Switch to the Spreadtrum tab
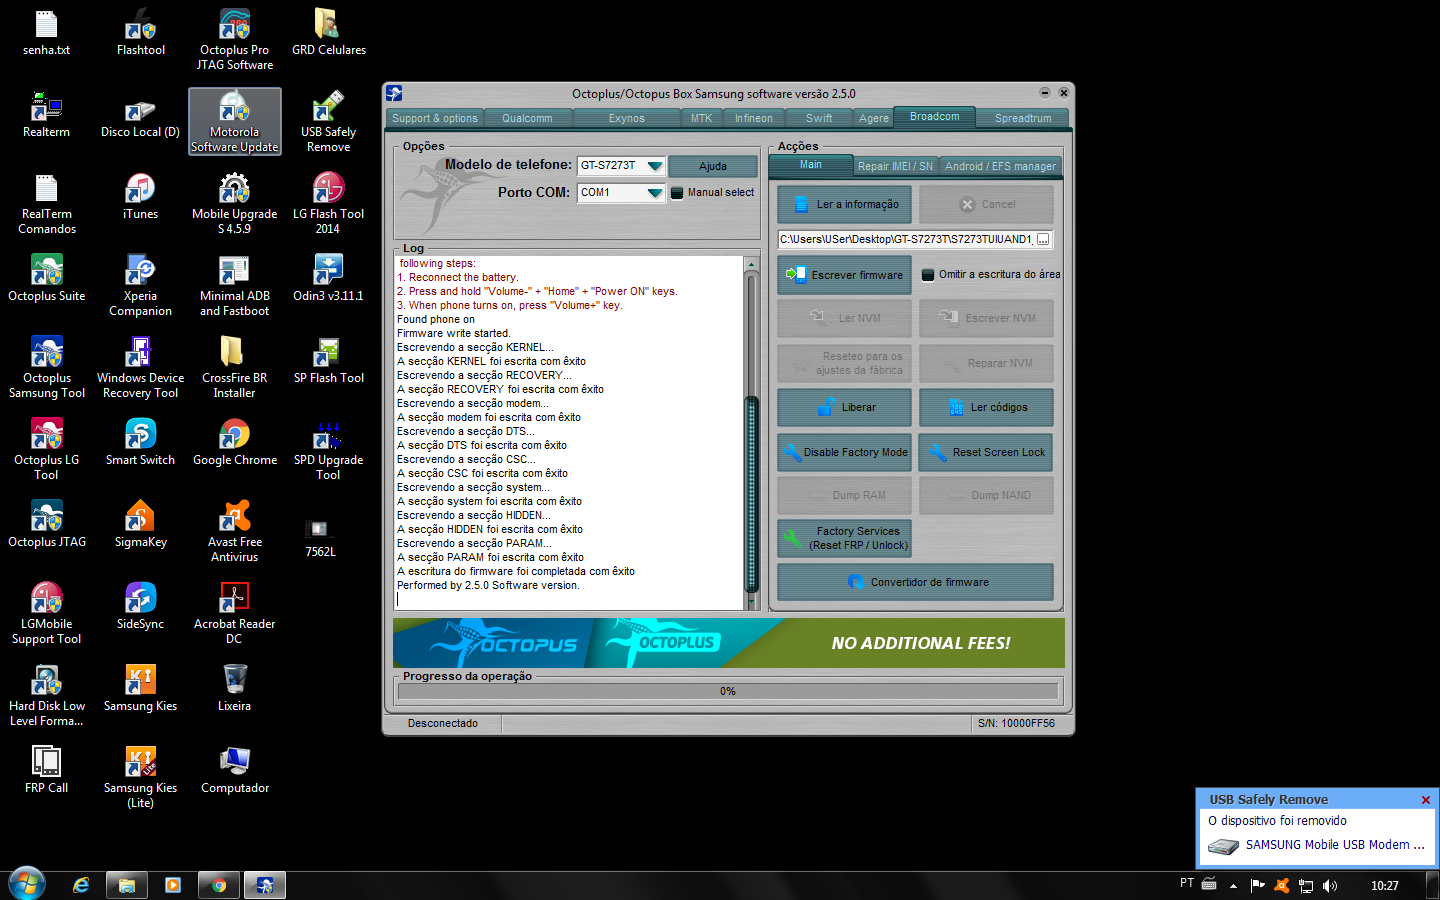1440x900 pixels. (1023, 118)
